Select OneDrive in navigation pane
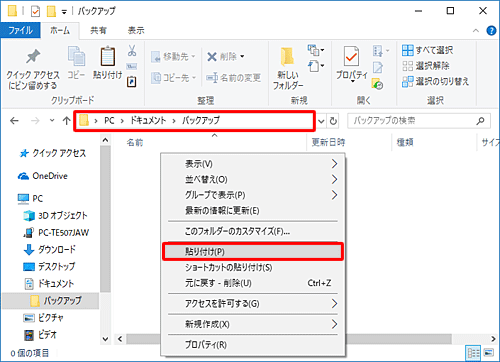The width and height of the screenshot is (500, 362). tap(43, 176)
